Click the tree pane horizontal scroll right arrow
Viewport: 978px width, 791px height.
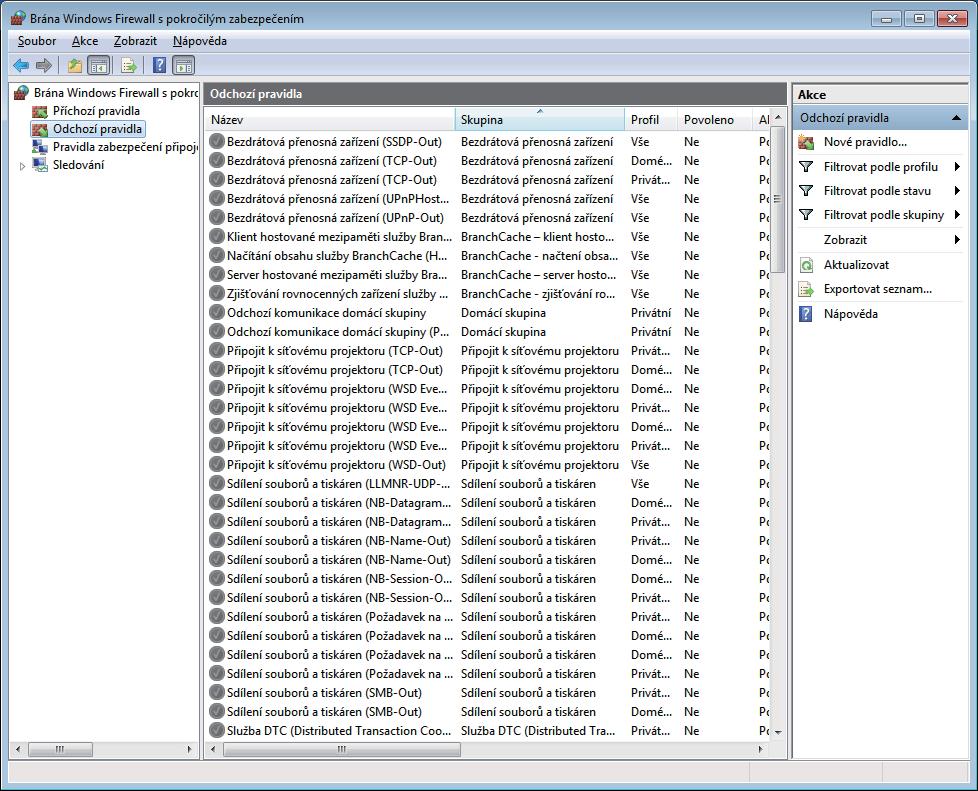[190, 749]
